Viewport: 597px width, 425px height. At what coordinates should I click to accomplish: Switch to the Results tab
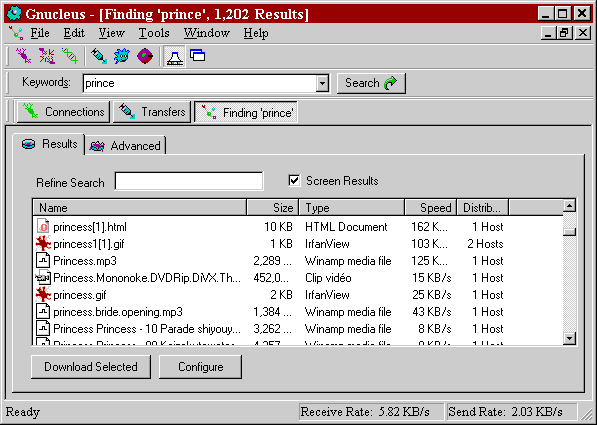(x=49, y=144)
